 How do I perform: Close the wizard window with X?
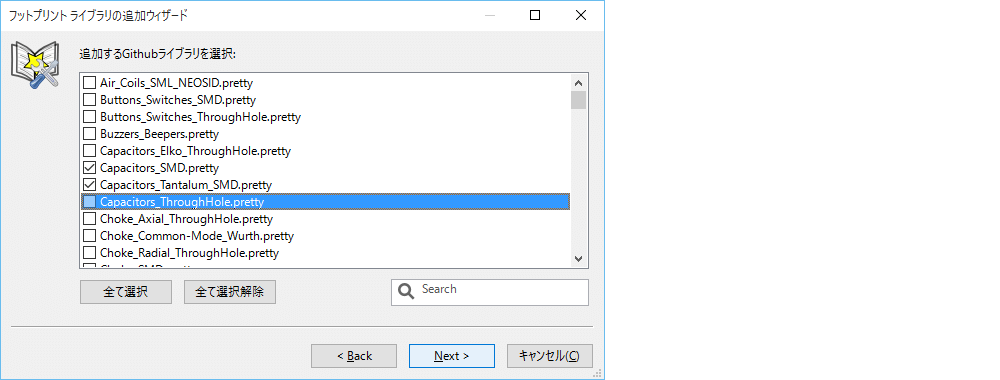click(x=580, y=15)
